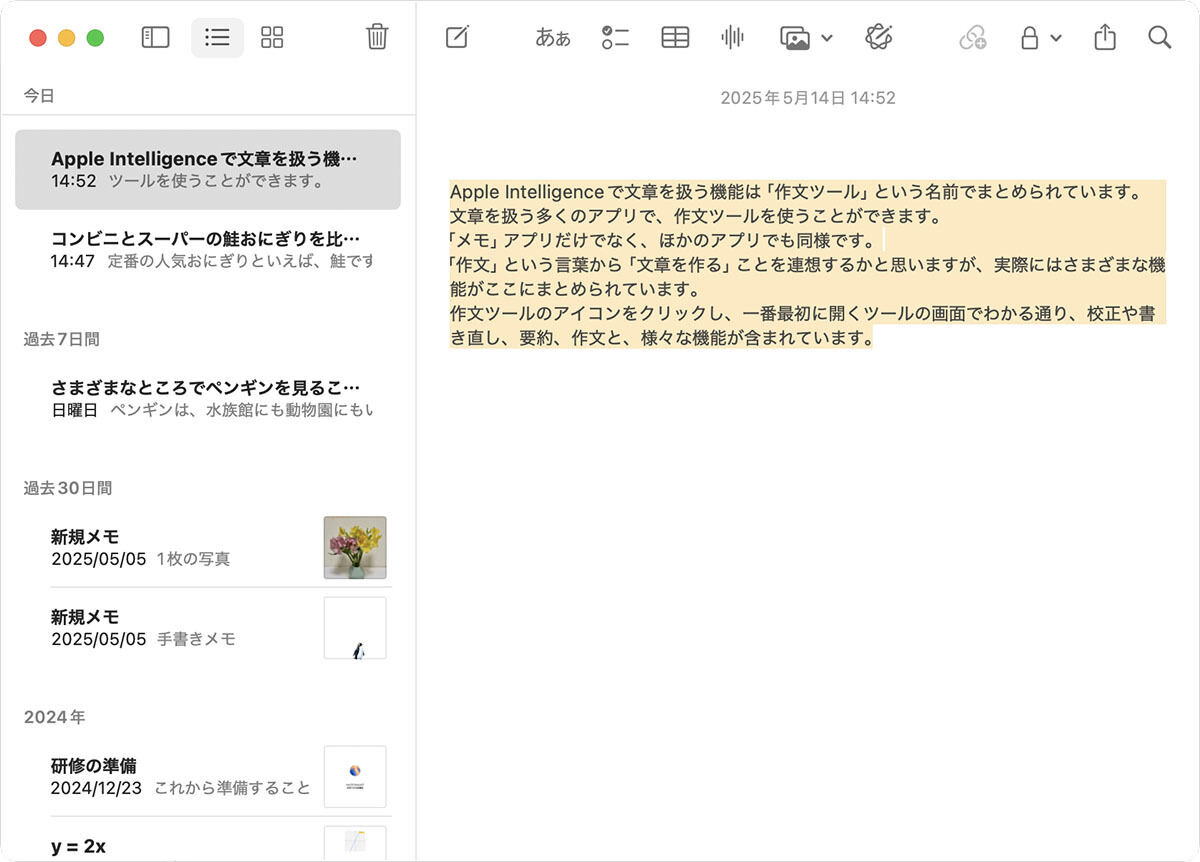1200x862 pixels.
Task: Insert a checklist
Action: (615, 38)
